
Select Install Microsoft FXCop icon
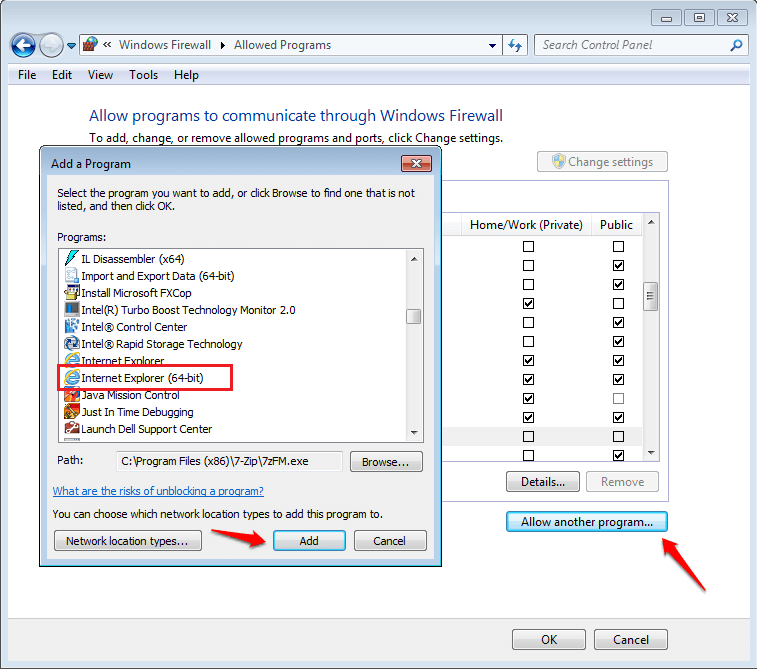click(71, 293)
